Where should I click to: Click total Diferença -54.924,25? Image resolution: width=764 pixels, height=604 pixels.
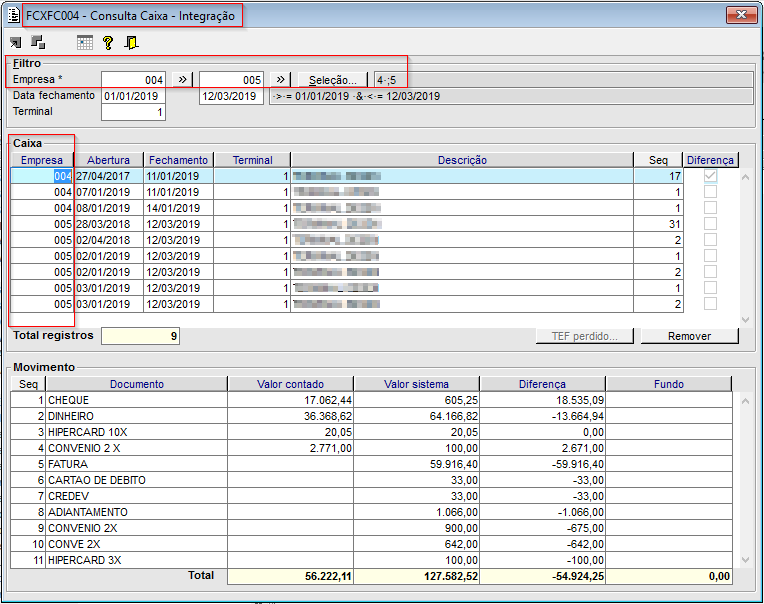542,576
